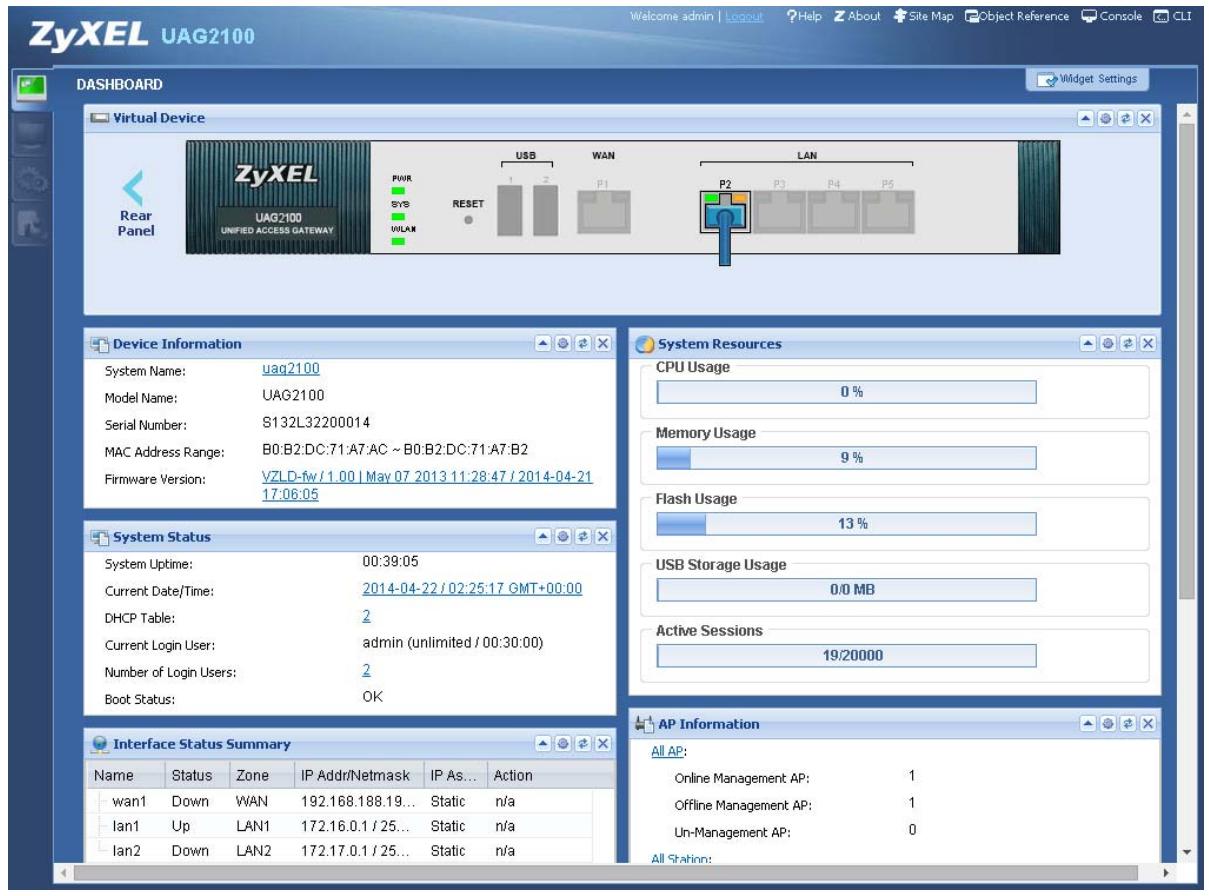1209x896 pixels.
Task: Collapse the System Resources widget
Action: coord(1089,343)
